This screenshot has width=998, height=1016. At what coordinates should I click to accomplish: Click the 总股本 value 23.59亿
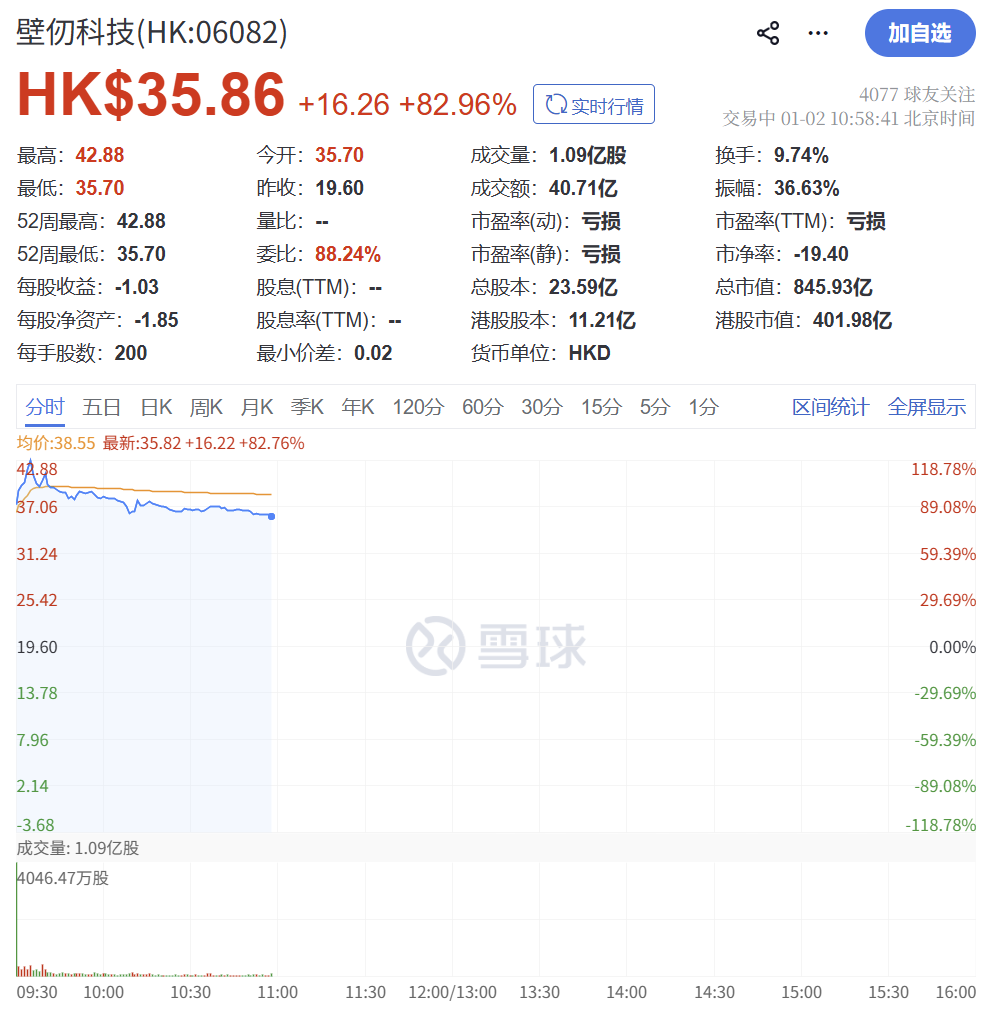tap(583, 287)
